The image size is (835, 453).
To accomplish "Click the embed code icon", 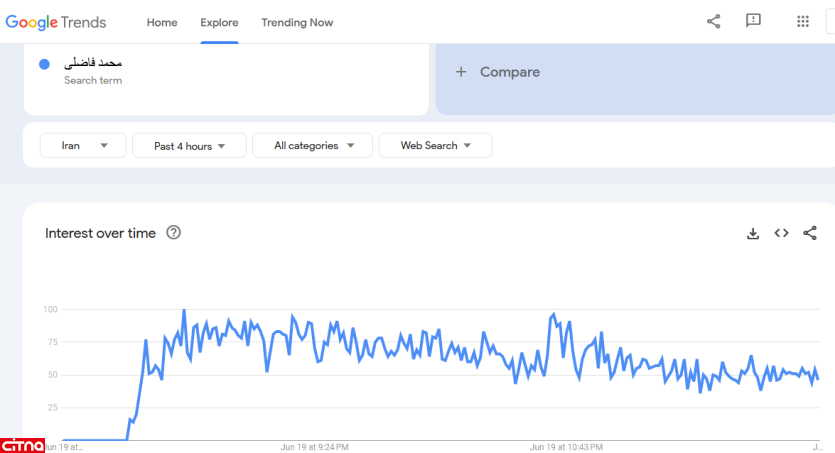I will (781, 233).
